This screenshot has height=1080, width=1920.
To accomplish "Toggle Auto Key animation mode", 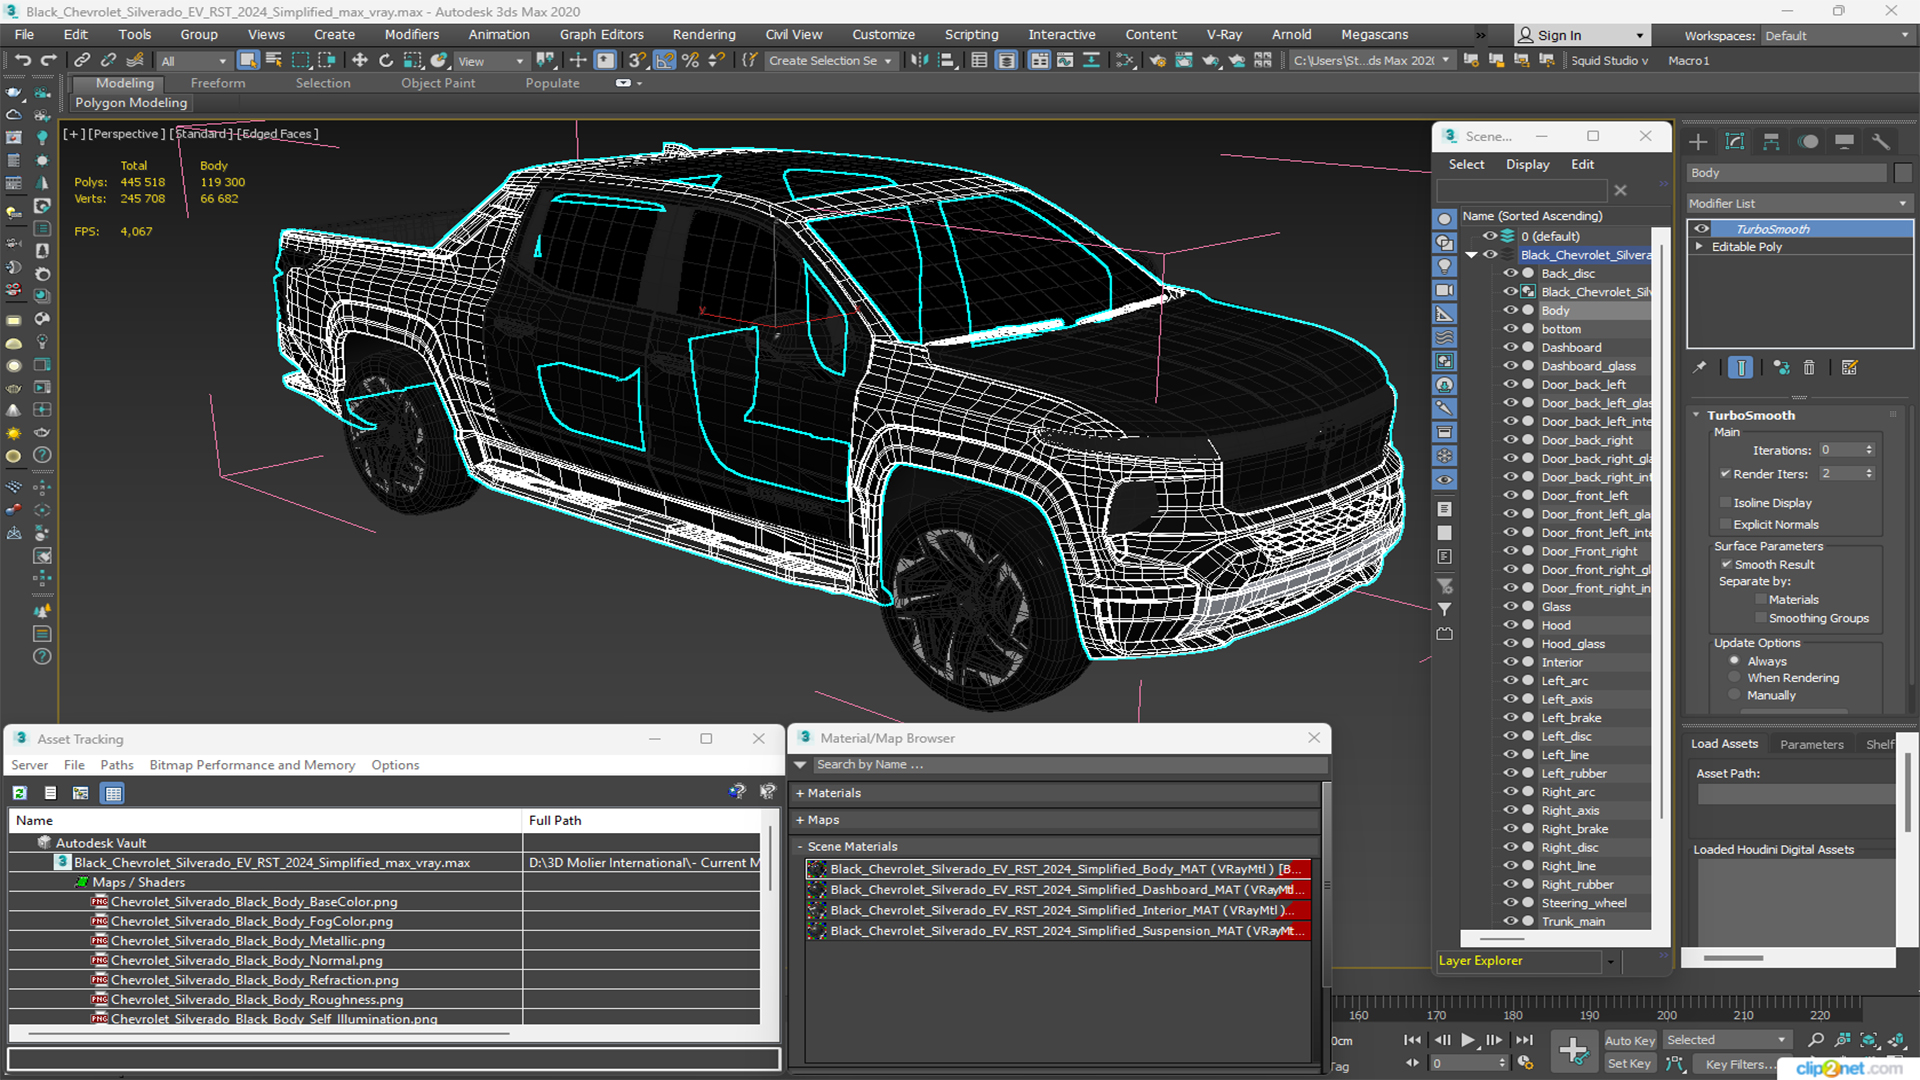I will [x=1629, y=1041].
